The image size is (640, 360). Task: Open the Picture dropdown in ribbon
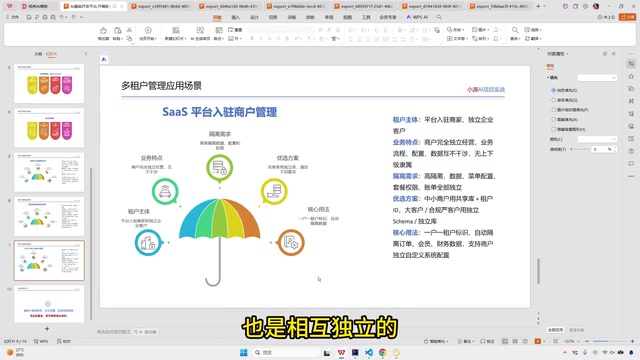click(481, 30)
